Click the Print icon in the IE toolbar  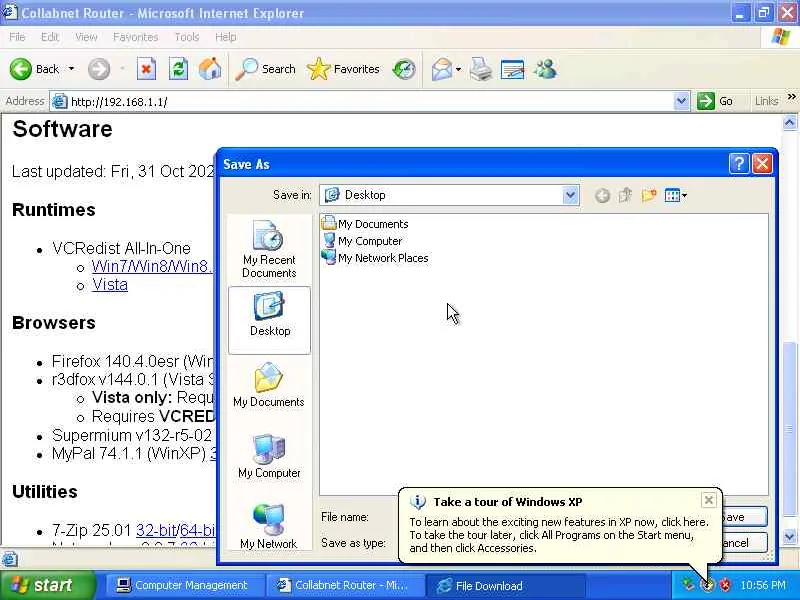[481, 69]
